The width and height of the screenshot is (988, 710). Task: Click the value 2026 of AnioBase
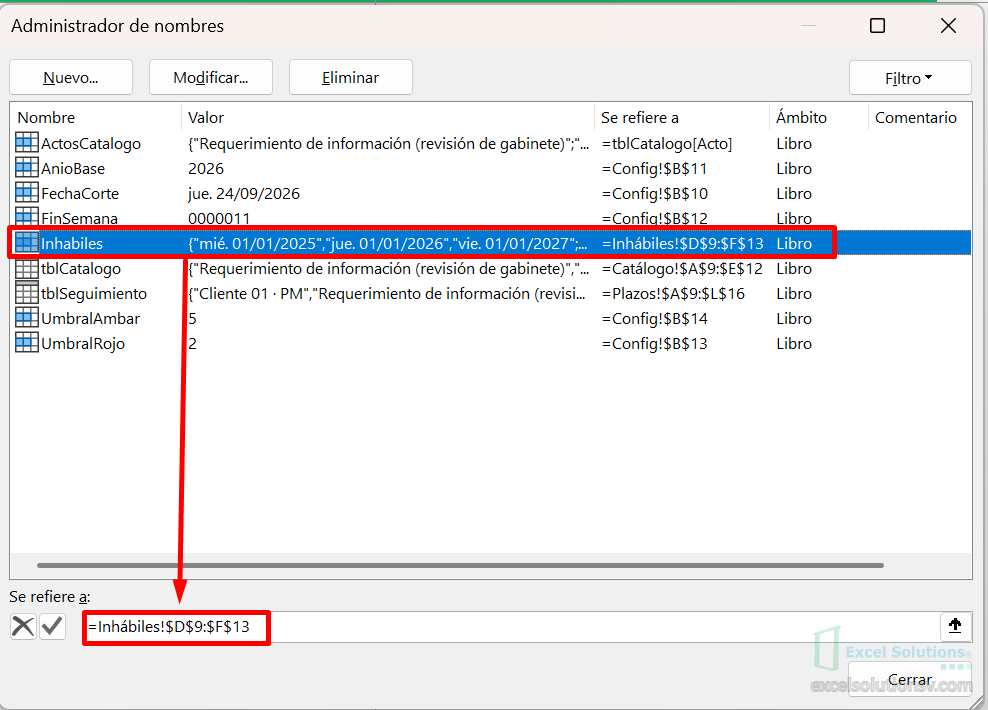206,169
